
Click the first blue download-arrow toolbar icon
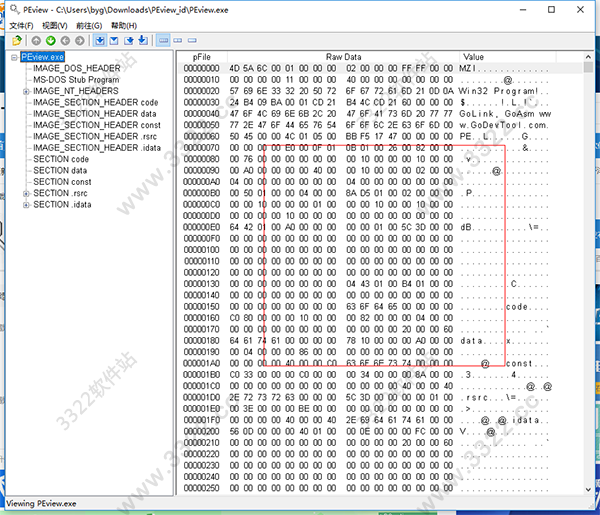click(100, 40)
